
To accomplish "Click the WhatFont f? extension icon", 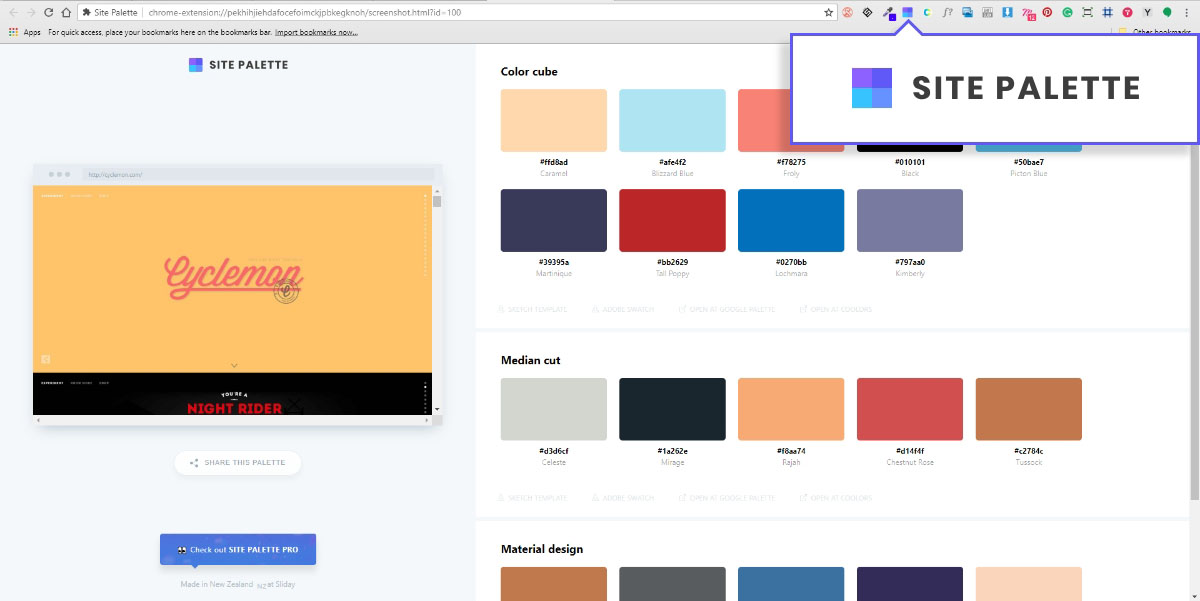I will 947,13.
